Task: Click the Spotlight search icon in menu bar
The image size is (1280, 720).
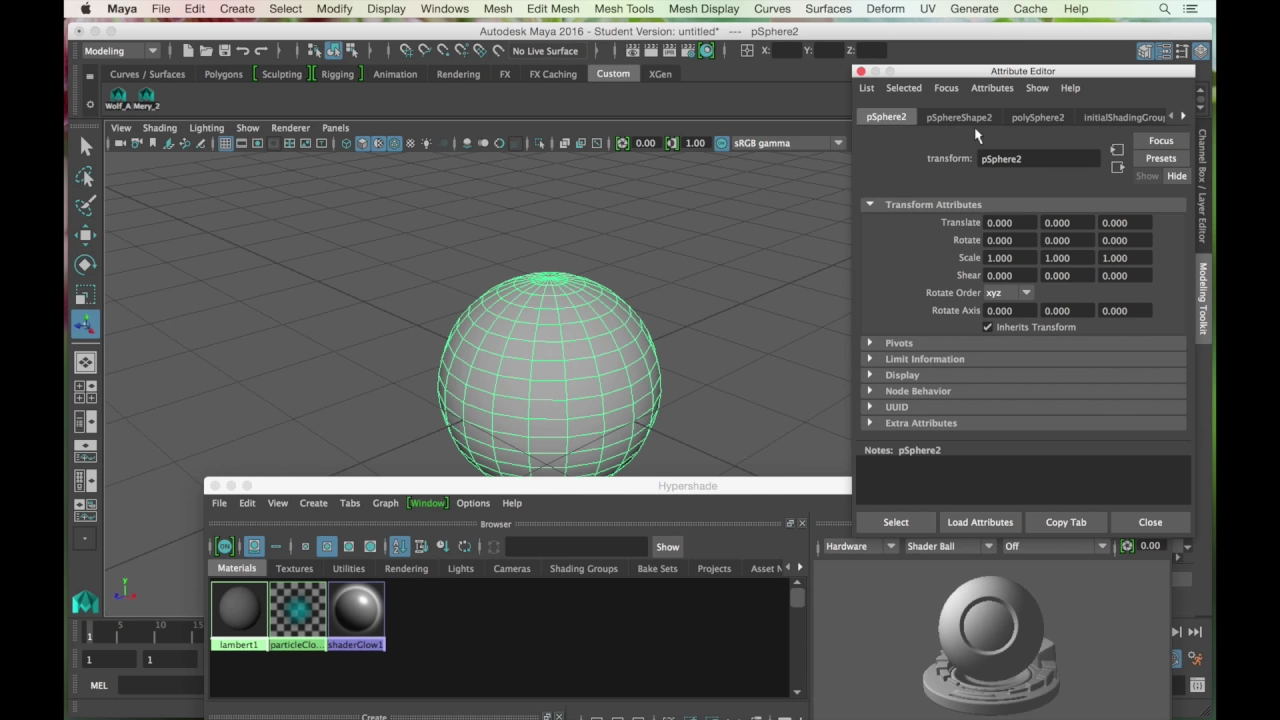Action: (x=1164, y=9)
